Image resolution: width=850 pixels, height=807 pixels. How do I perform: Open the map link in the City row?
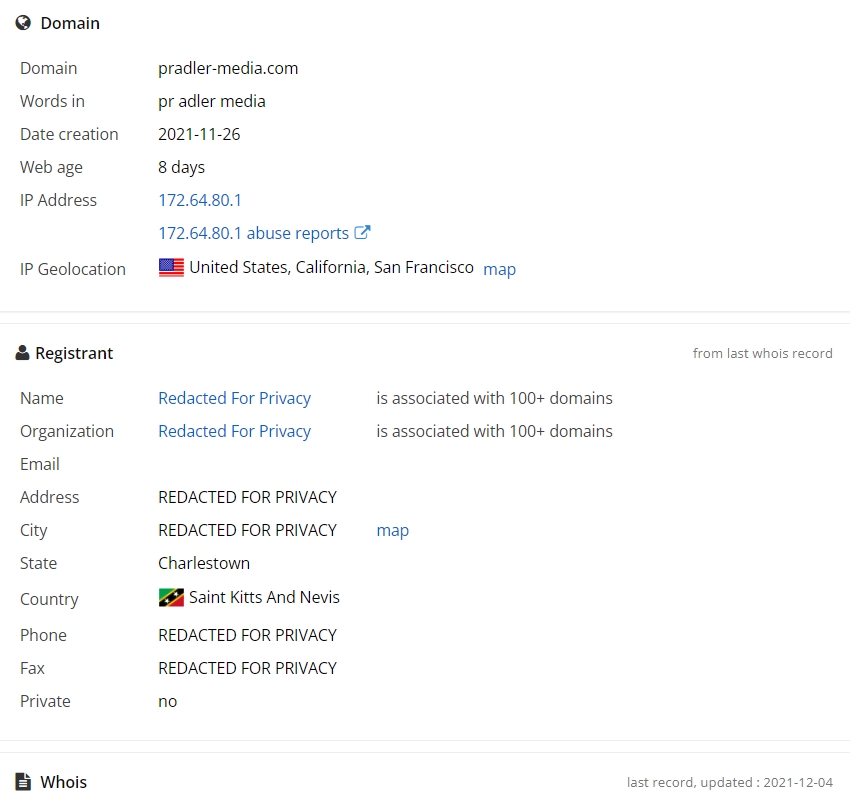392,530
